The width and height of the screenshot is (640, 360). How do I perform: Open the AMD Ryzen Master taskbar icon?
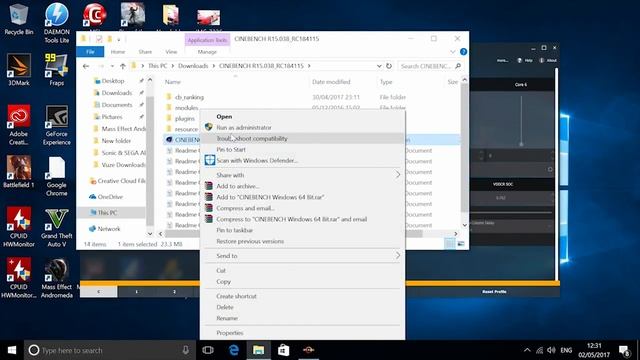click(308, 350)
